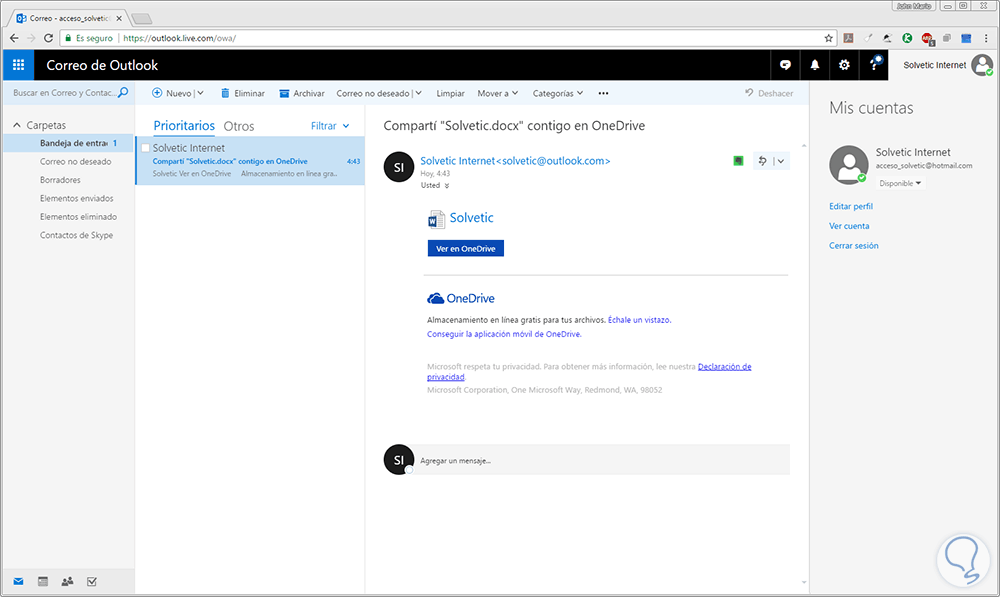Image resolution: width=1000 pixels, height=597 pixels.
Task: Click the reply arrow icon in message
Action: [762, 161]
